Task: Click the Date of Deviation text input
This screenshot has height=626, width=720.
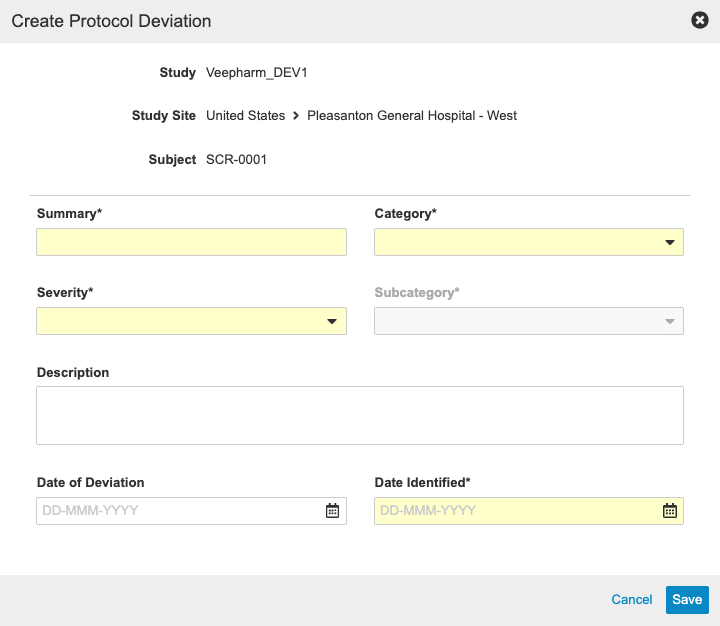Action: tap(180, 511)
